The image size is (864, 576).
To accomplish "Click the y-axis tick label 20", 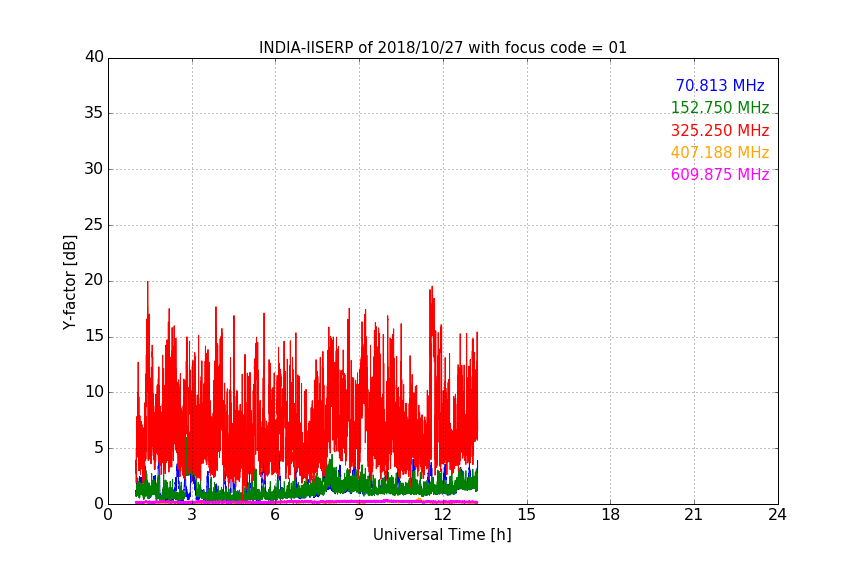I will [x=94, y=280].
